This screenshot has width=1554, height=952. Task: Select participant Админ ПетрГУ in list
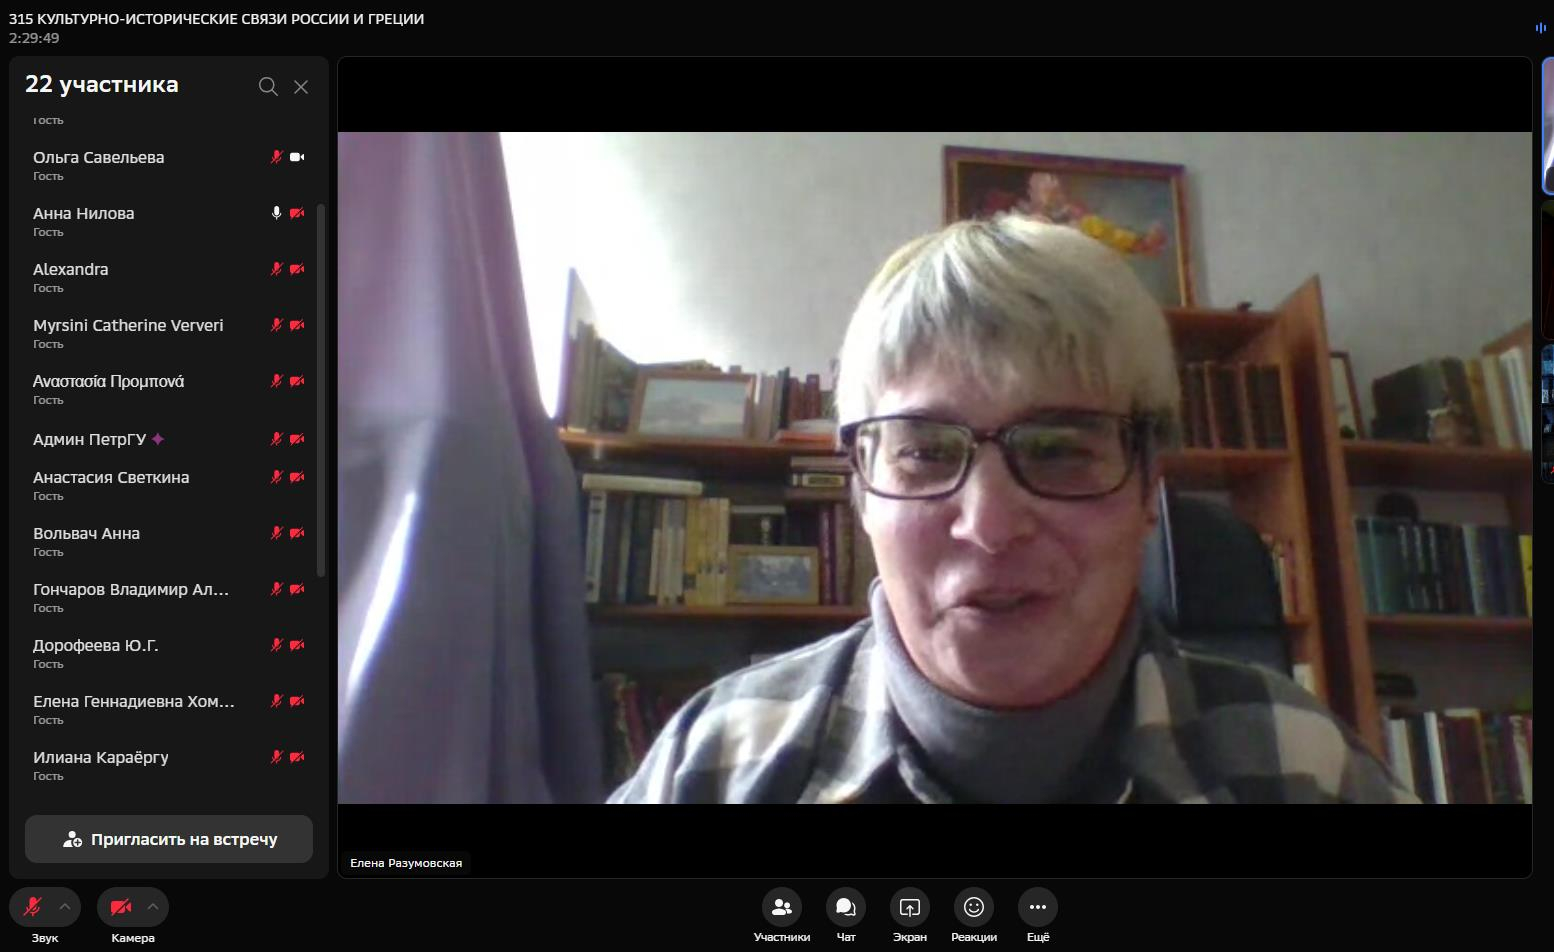coord(90,439)
